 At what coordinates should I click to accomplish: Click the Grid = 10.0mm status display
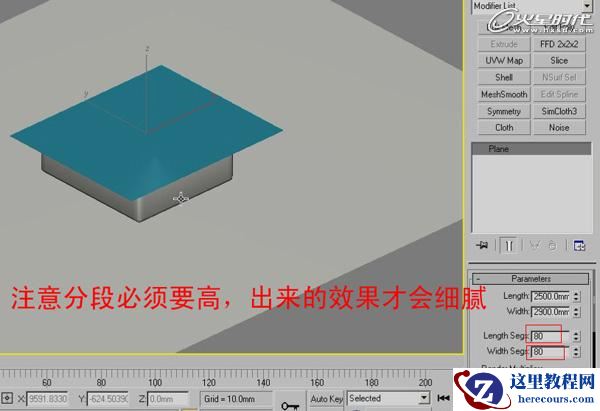[235, 399]
